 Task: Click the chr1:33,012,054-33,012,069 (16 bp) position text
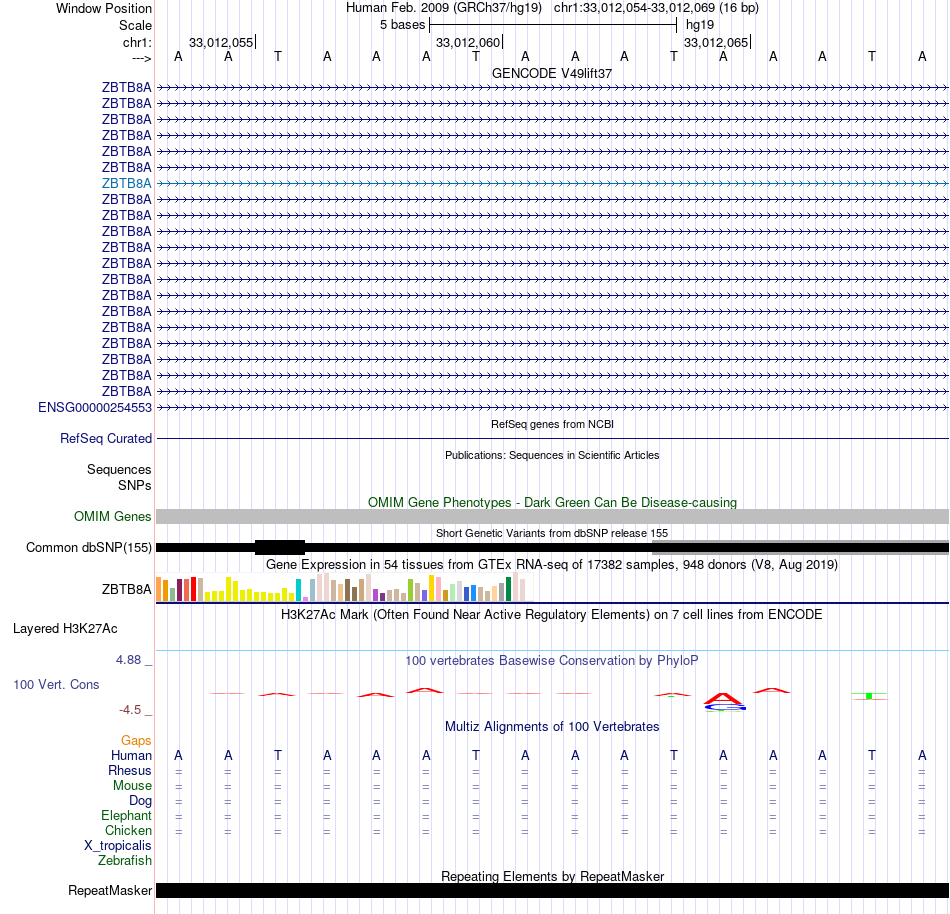coord(656,8)
